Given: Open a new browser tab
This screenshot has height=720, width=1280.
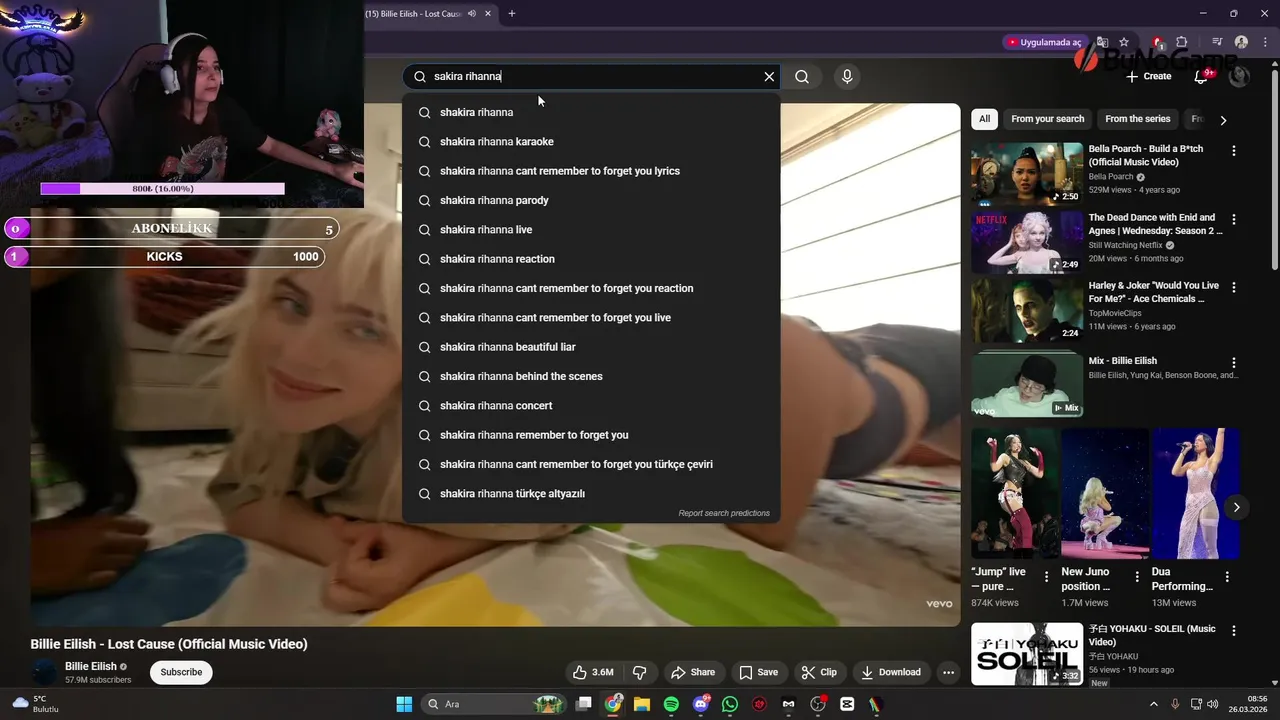Looking at the screenshot, I should point(512,14).
